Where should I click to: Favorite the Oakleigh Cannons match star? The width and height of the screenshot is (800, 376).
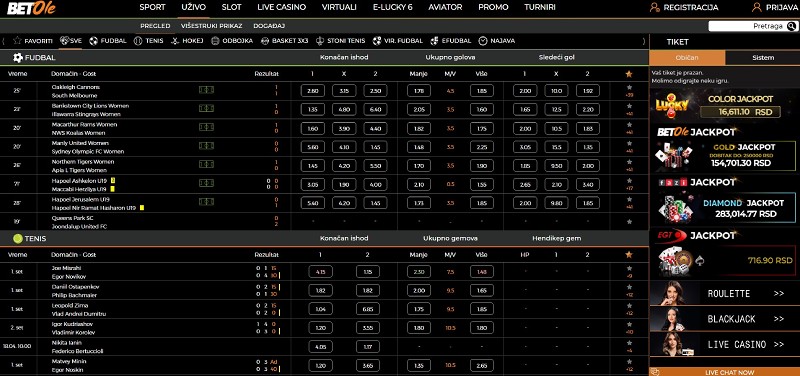(629, 87)
